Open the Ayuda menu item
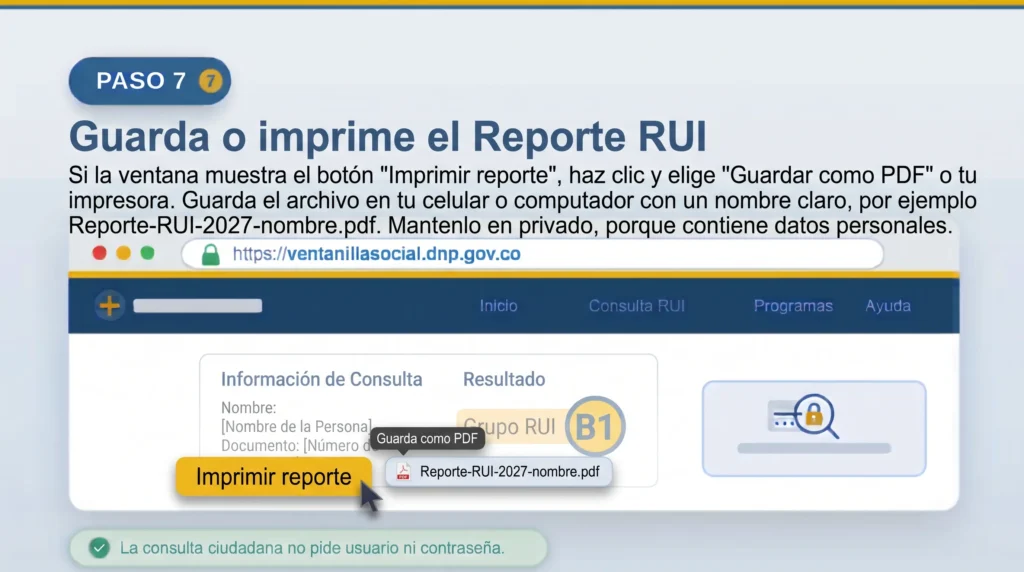The height and width of the screenshot is (572, 1024). pyautogui.click(x=888, y=306)
